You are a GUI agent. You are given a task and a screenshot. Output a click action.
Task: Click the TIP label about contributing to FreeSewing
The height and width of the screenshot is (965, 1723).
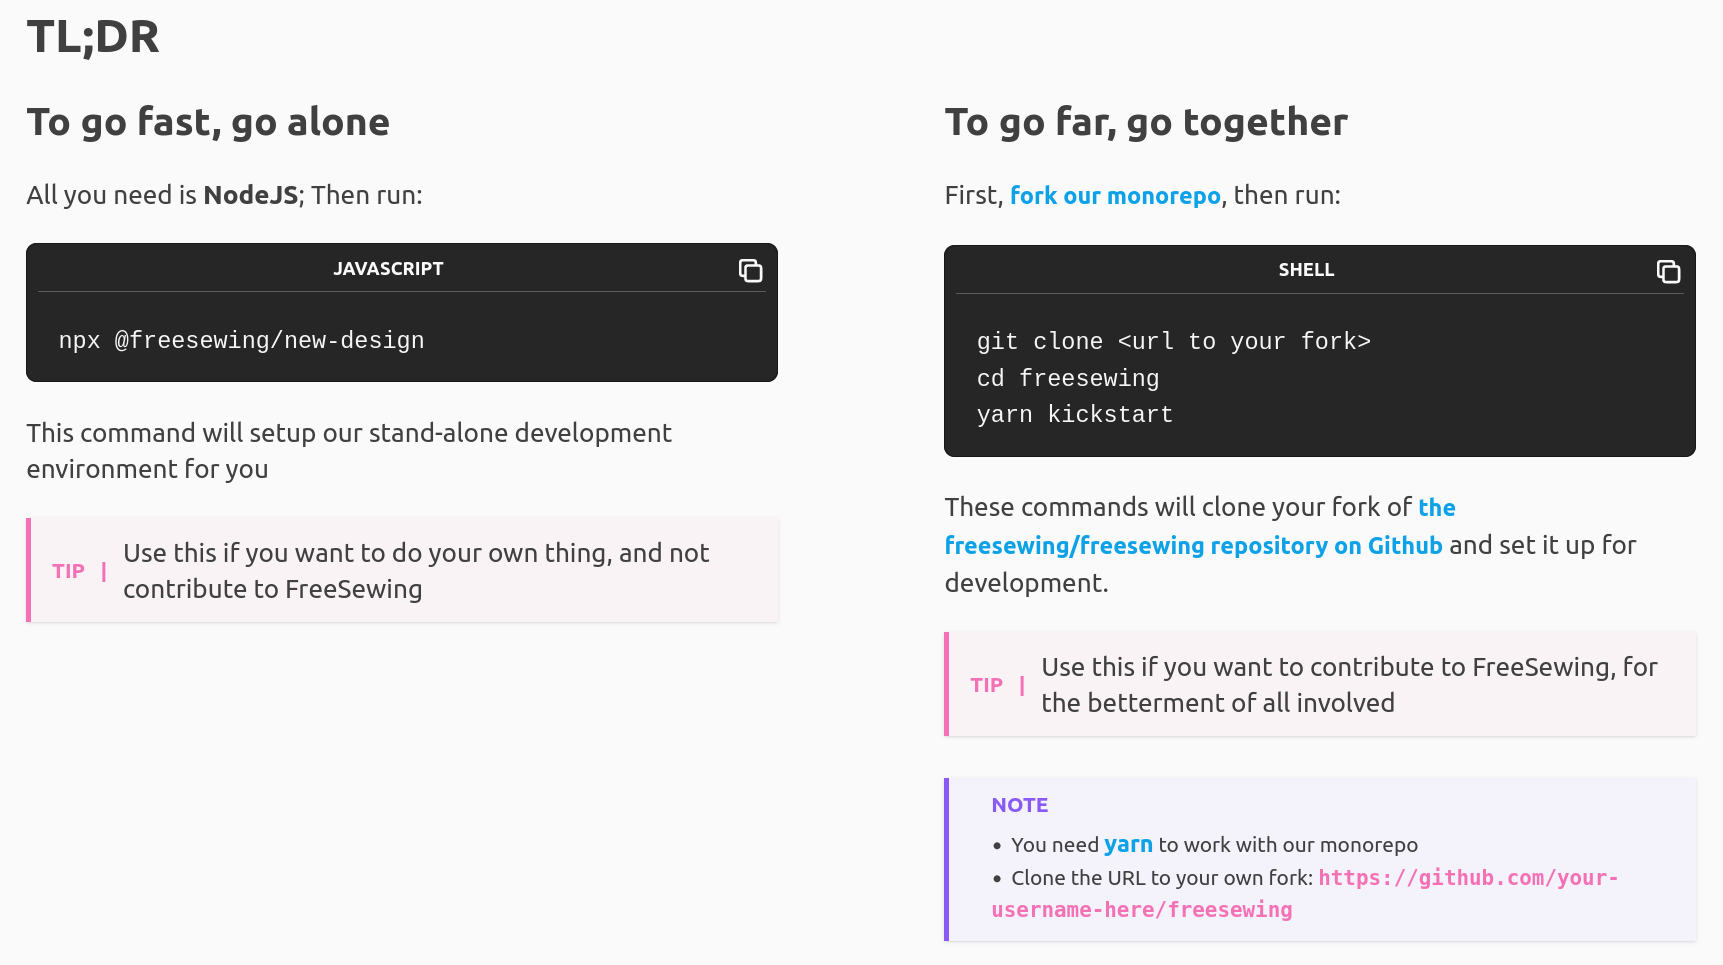click(x=986, y=685)
